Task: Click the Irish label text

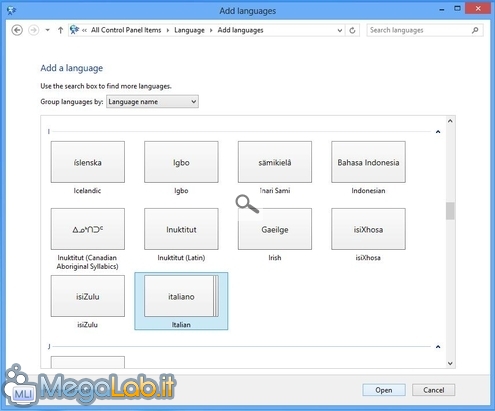Action: click(275, 258)
